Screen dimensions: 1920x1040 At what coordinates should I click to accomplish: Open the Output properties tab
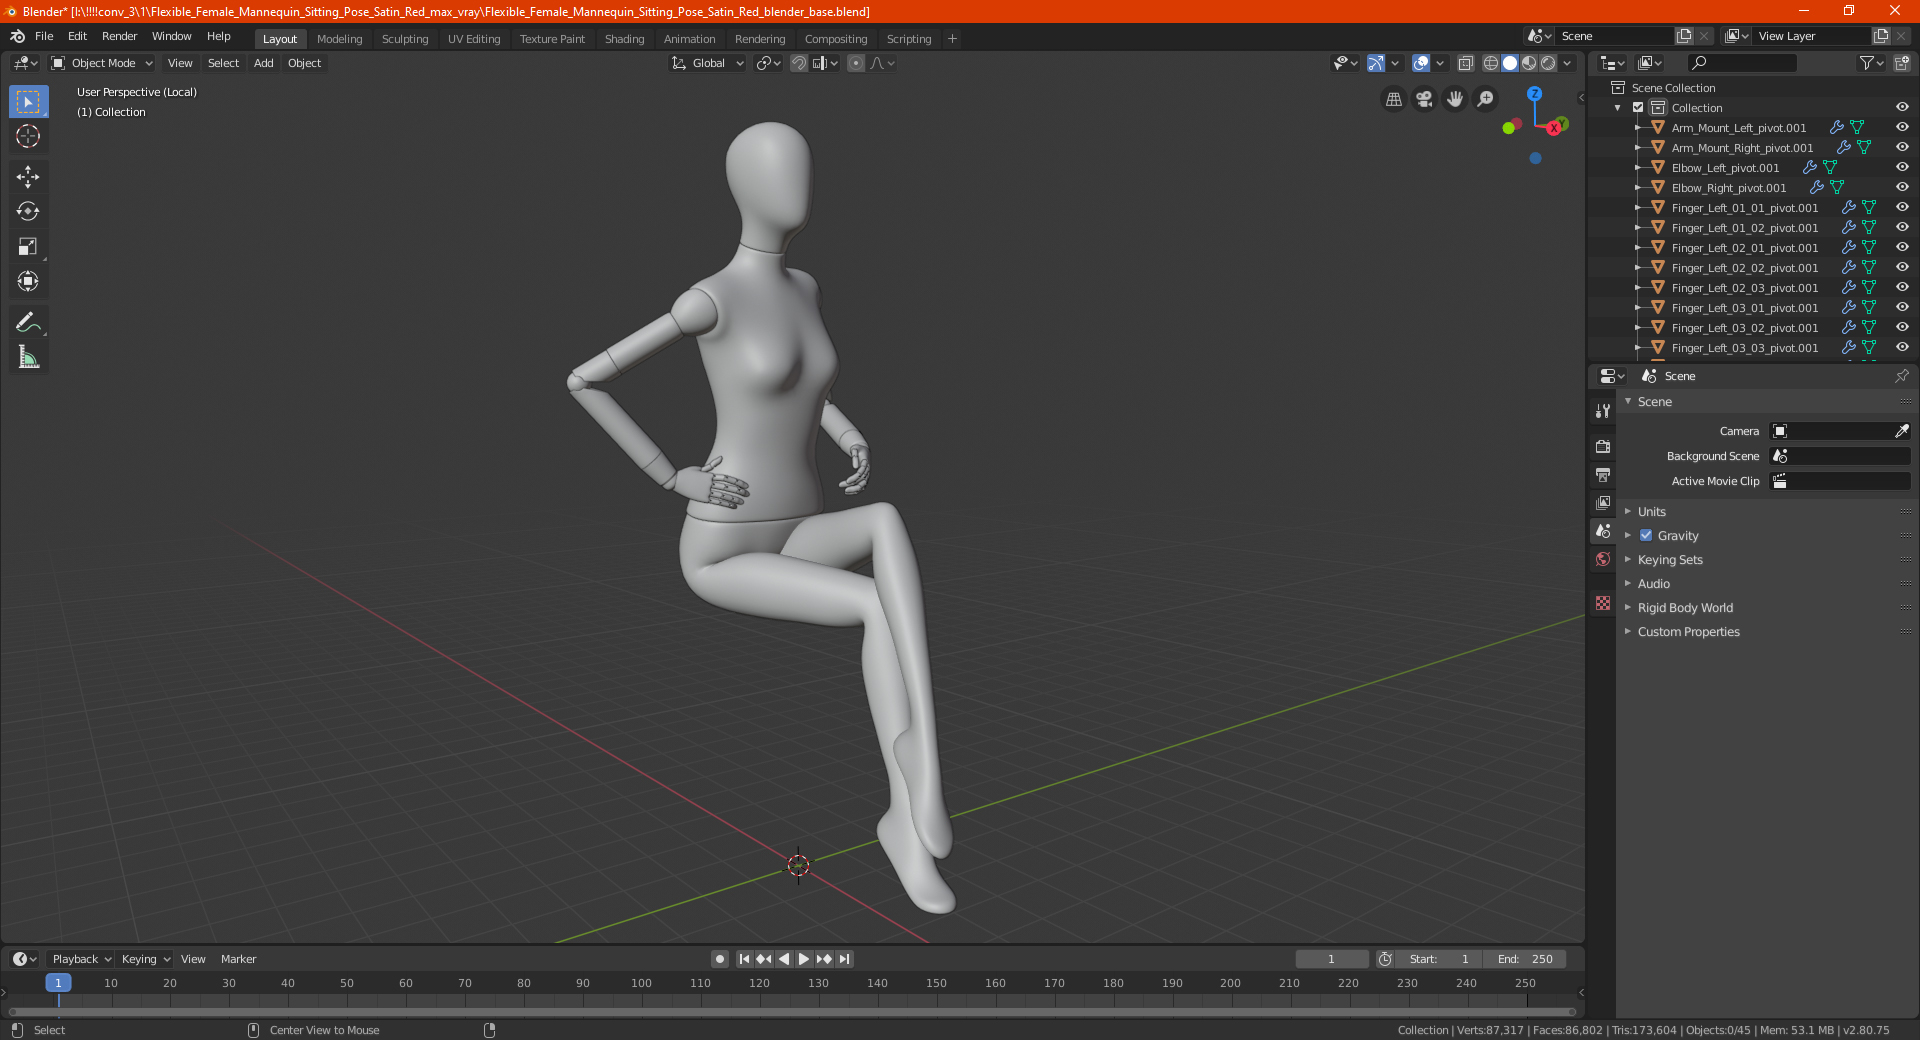click(1603, 474)
